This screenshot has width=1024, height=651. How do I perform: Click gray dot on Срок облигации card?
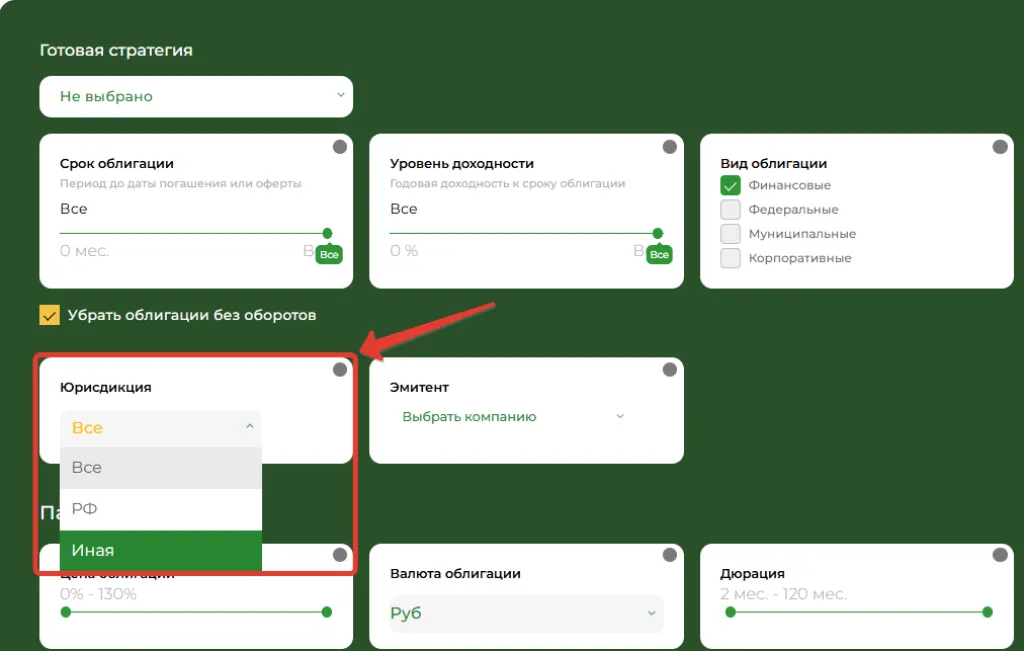point(340,147)
